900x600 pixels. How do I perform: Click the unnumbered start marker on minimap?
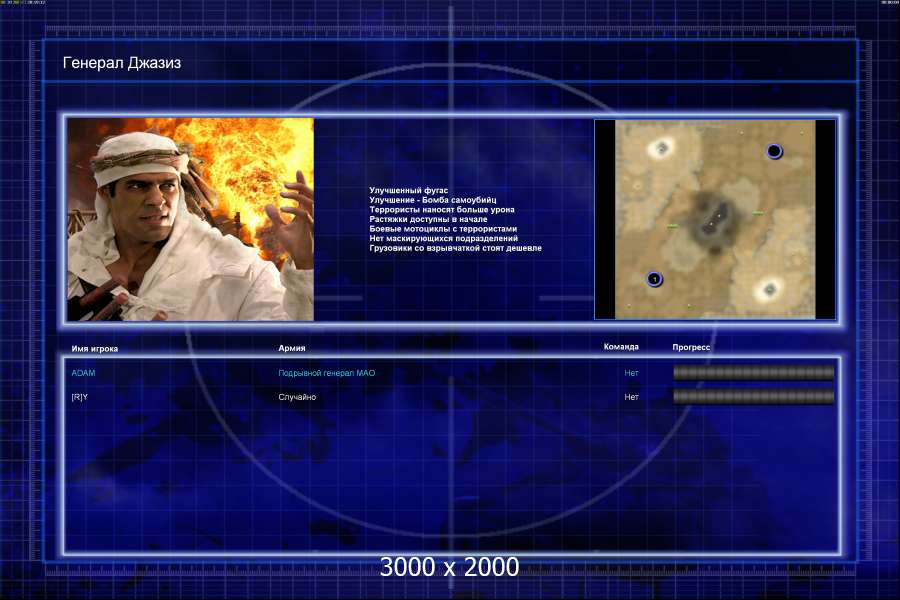[774, 151]
